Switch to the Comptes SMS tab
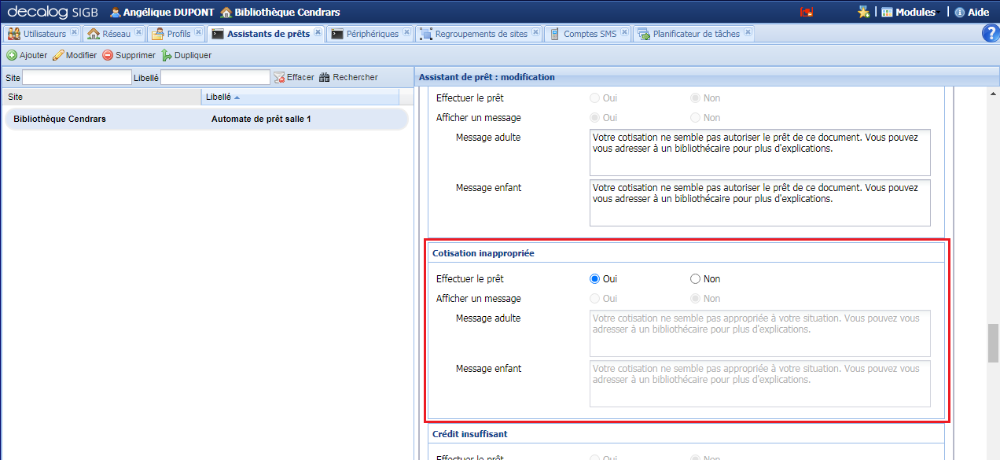 (590, 34)
